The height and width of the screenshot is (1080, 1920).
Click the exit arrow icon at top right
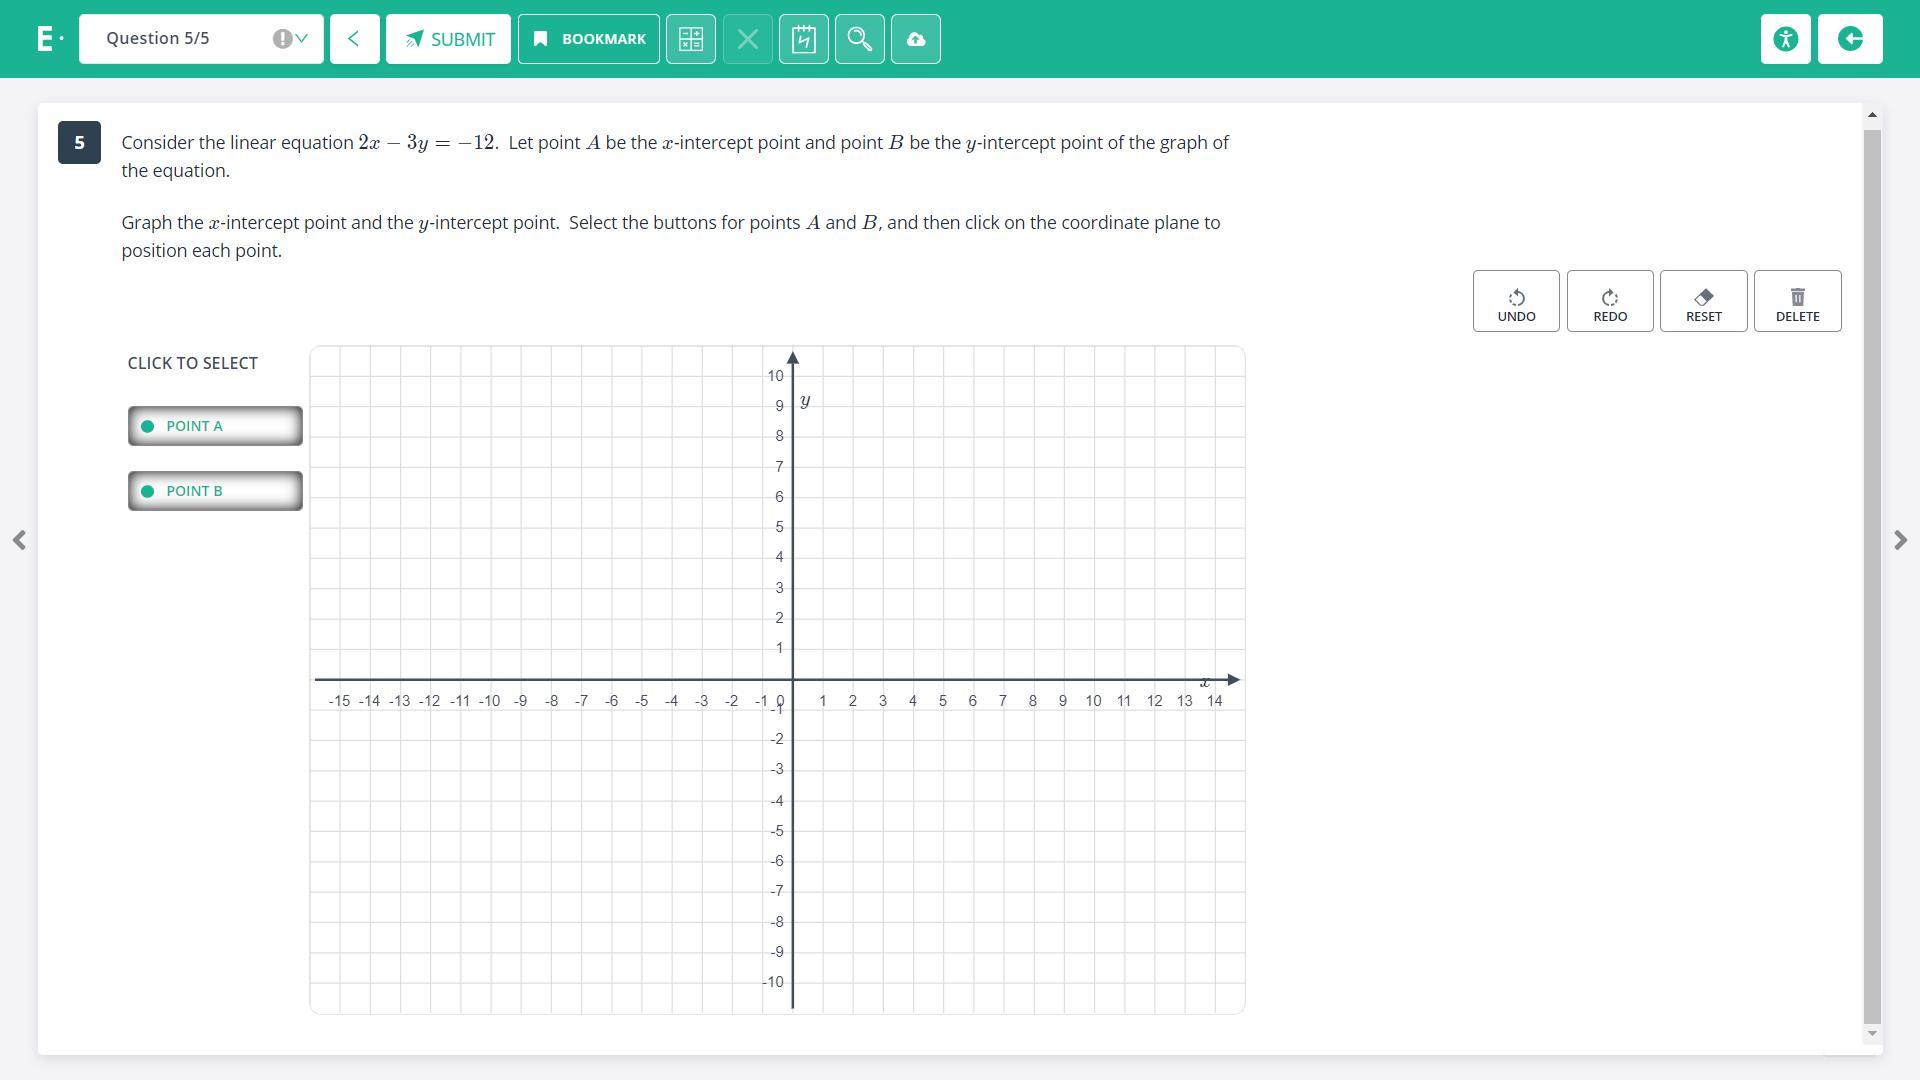point(1849,39)
